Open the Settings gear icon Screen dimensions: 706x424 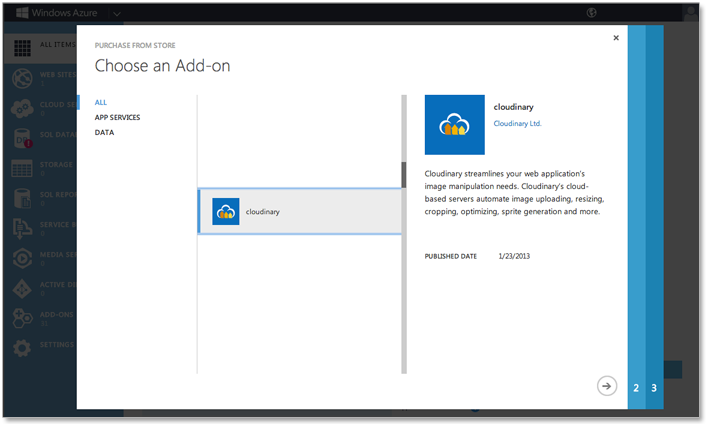22,348
